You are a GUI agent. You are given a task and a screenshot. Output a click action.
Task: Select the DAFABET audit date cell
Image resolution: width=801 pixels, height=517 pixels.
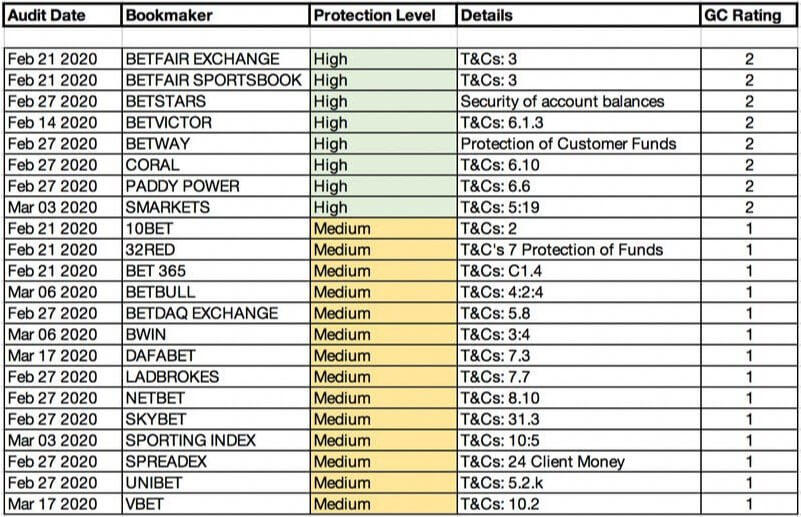(62, 355)
